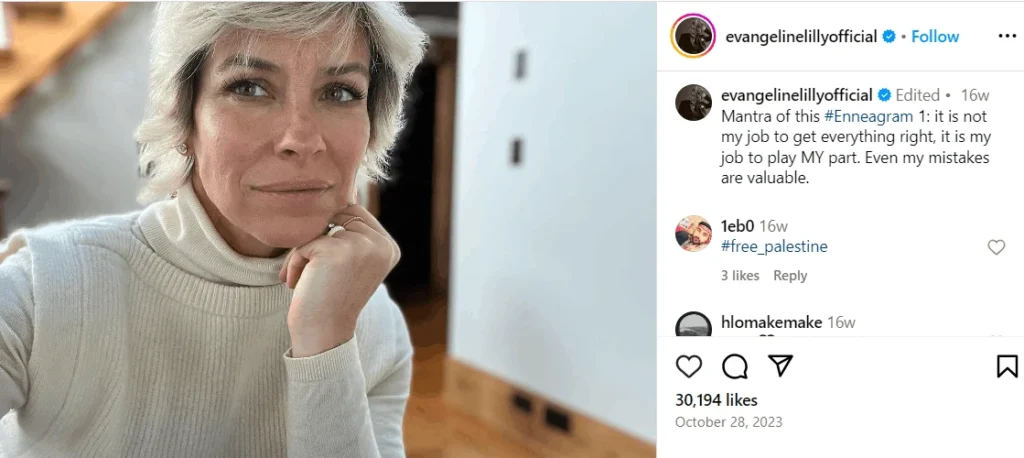View the list of 30,194 likes

point(716,399)
